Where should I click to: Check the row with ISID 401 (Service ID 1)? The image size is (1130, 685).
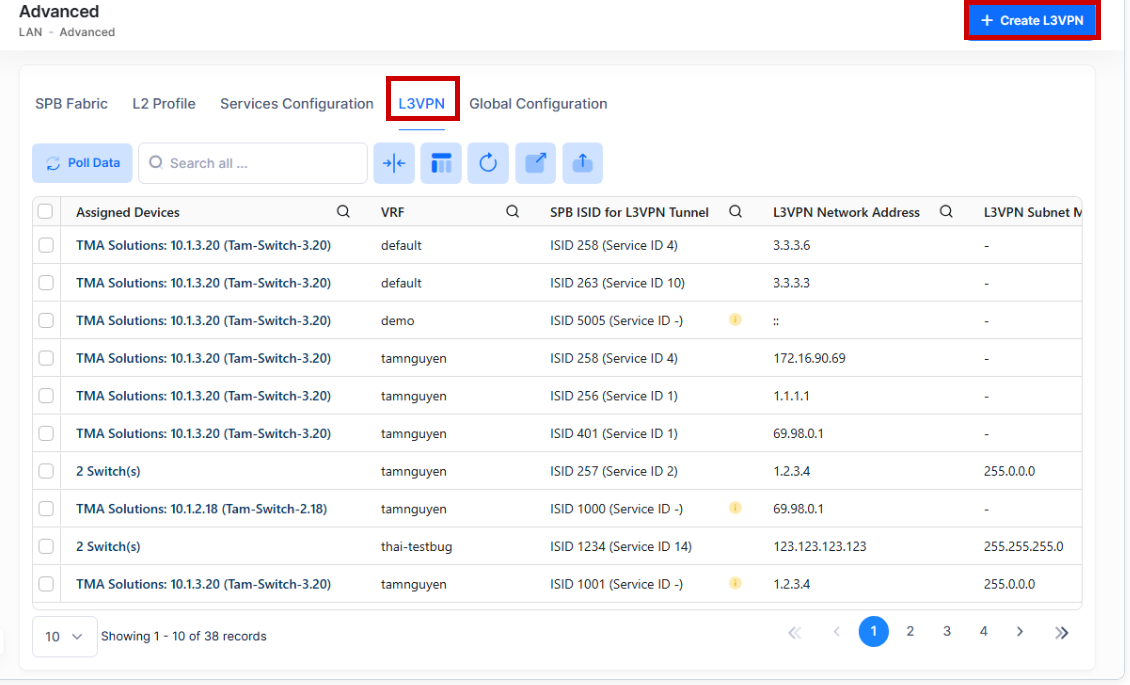[x=46, y=433]
